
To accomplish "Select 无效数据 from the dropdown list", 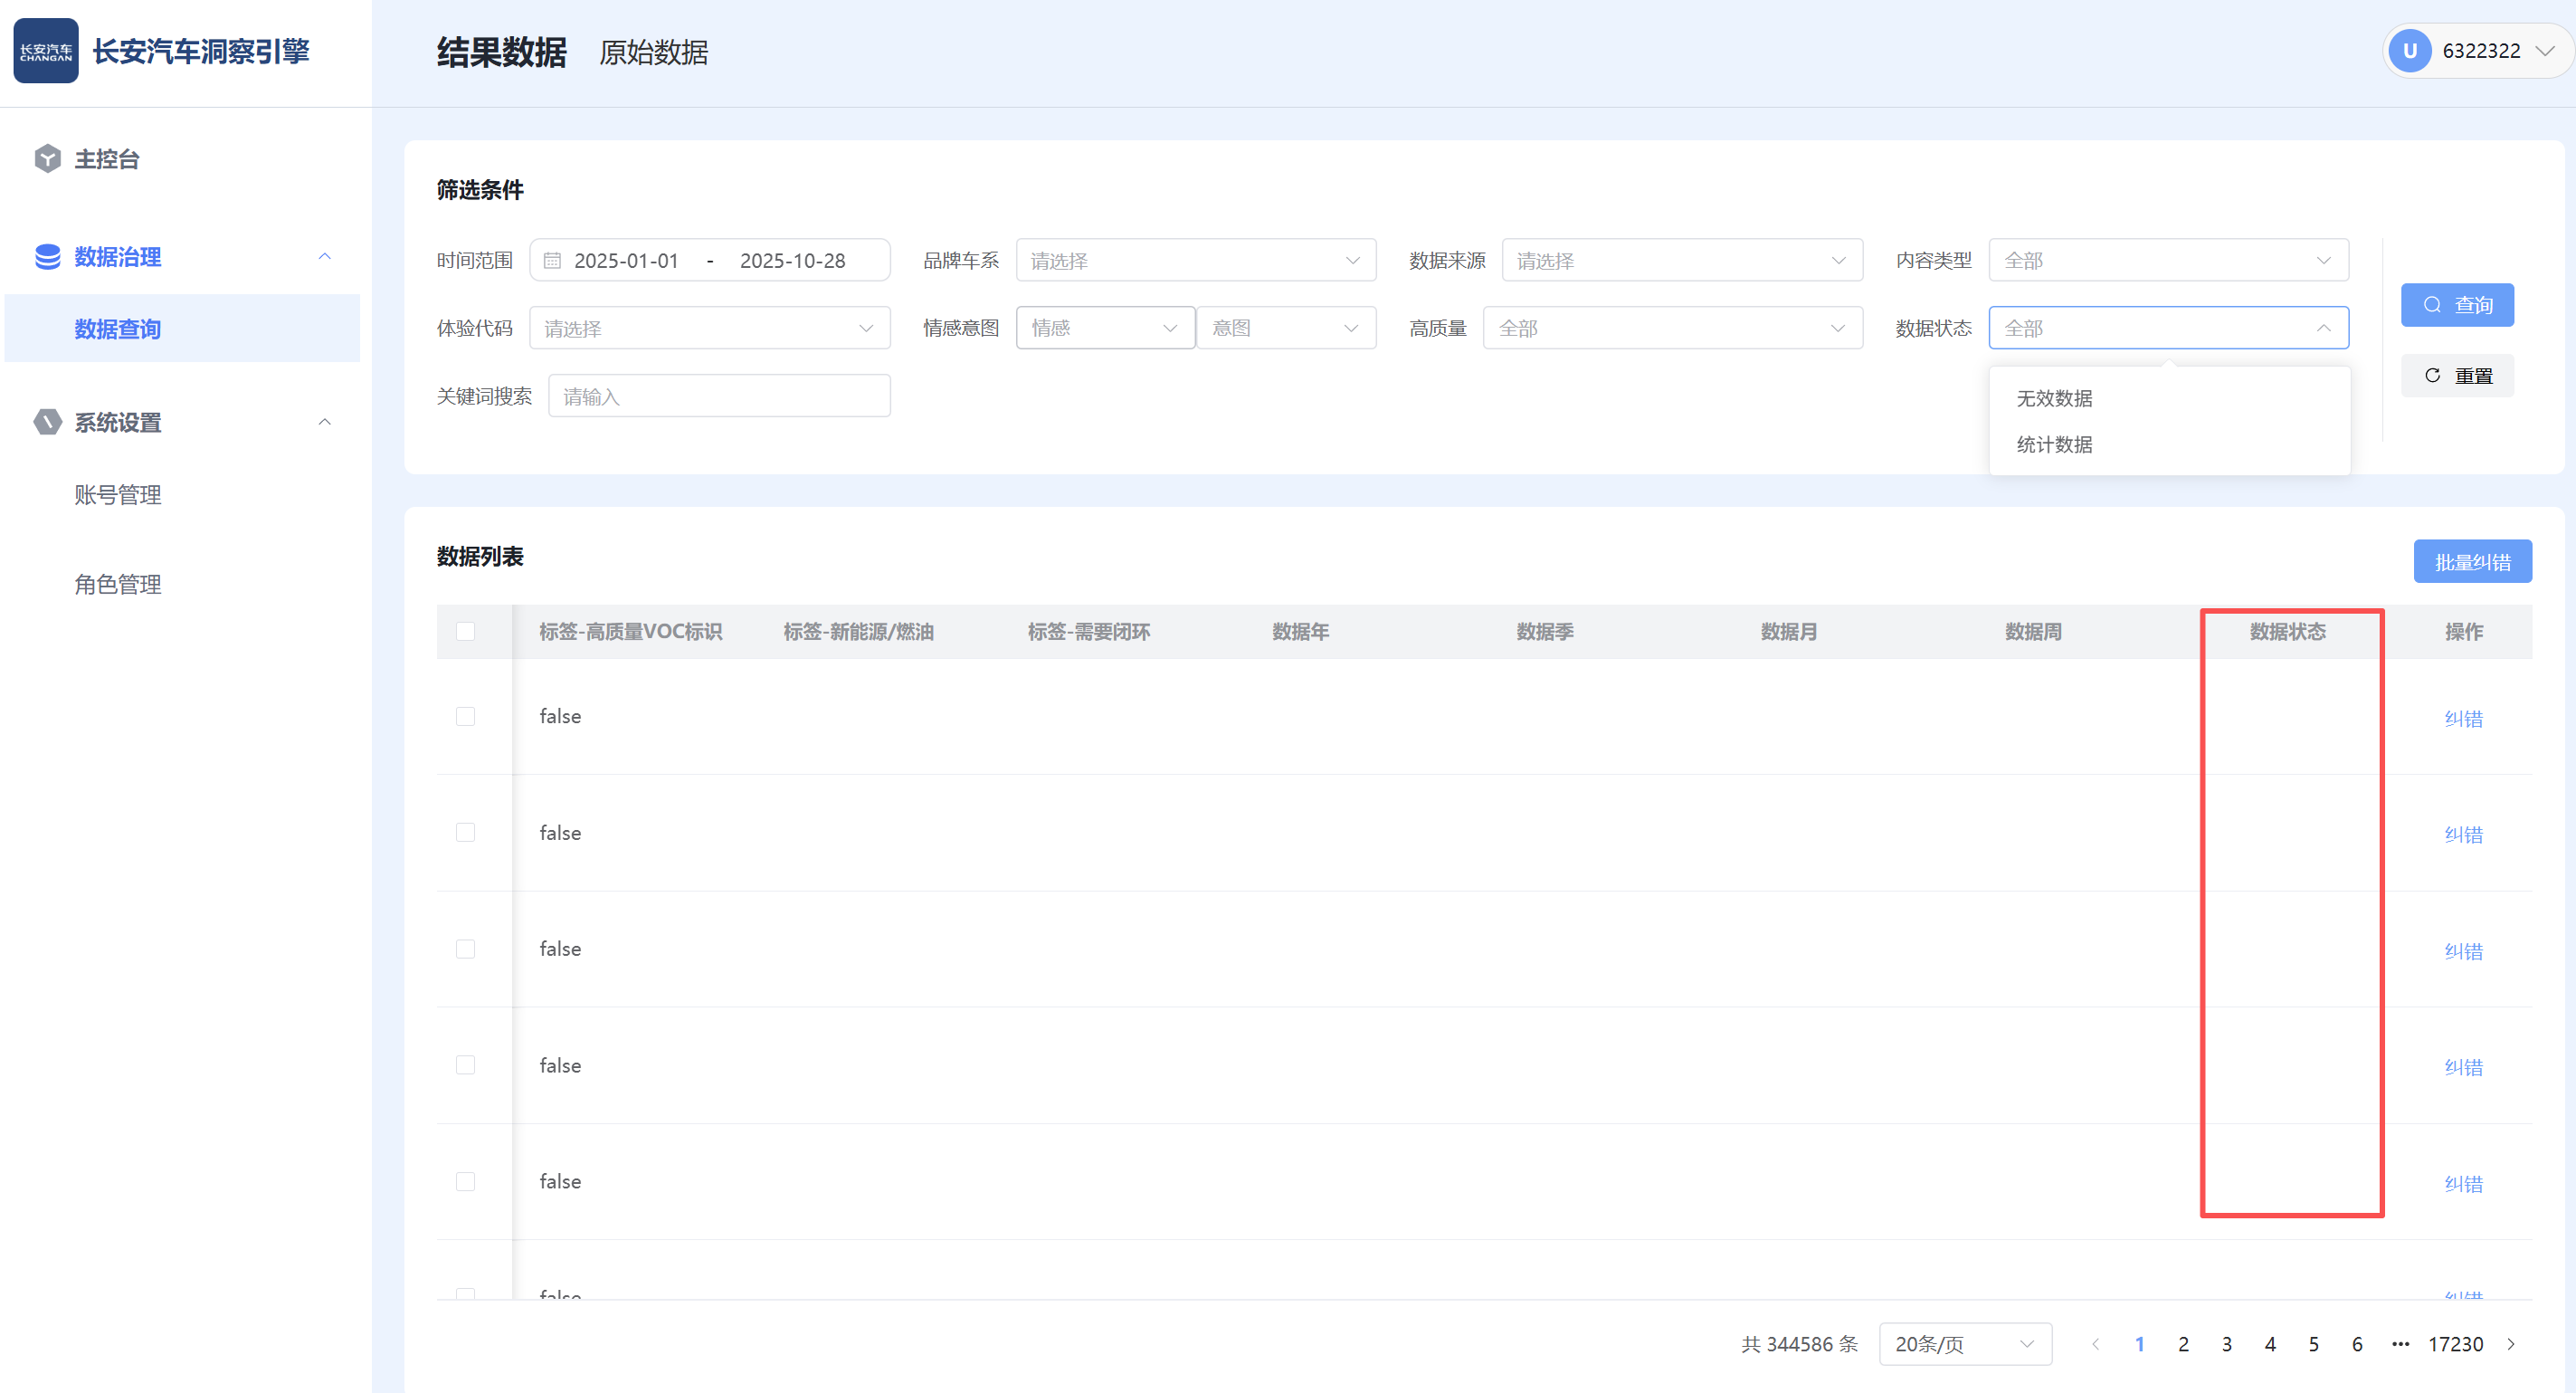I will click(2054, 398).
